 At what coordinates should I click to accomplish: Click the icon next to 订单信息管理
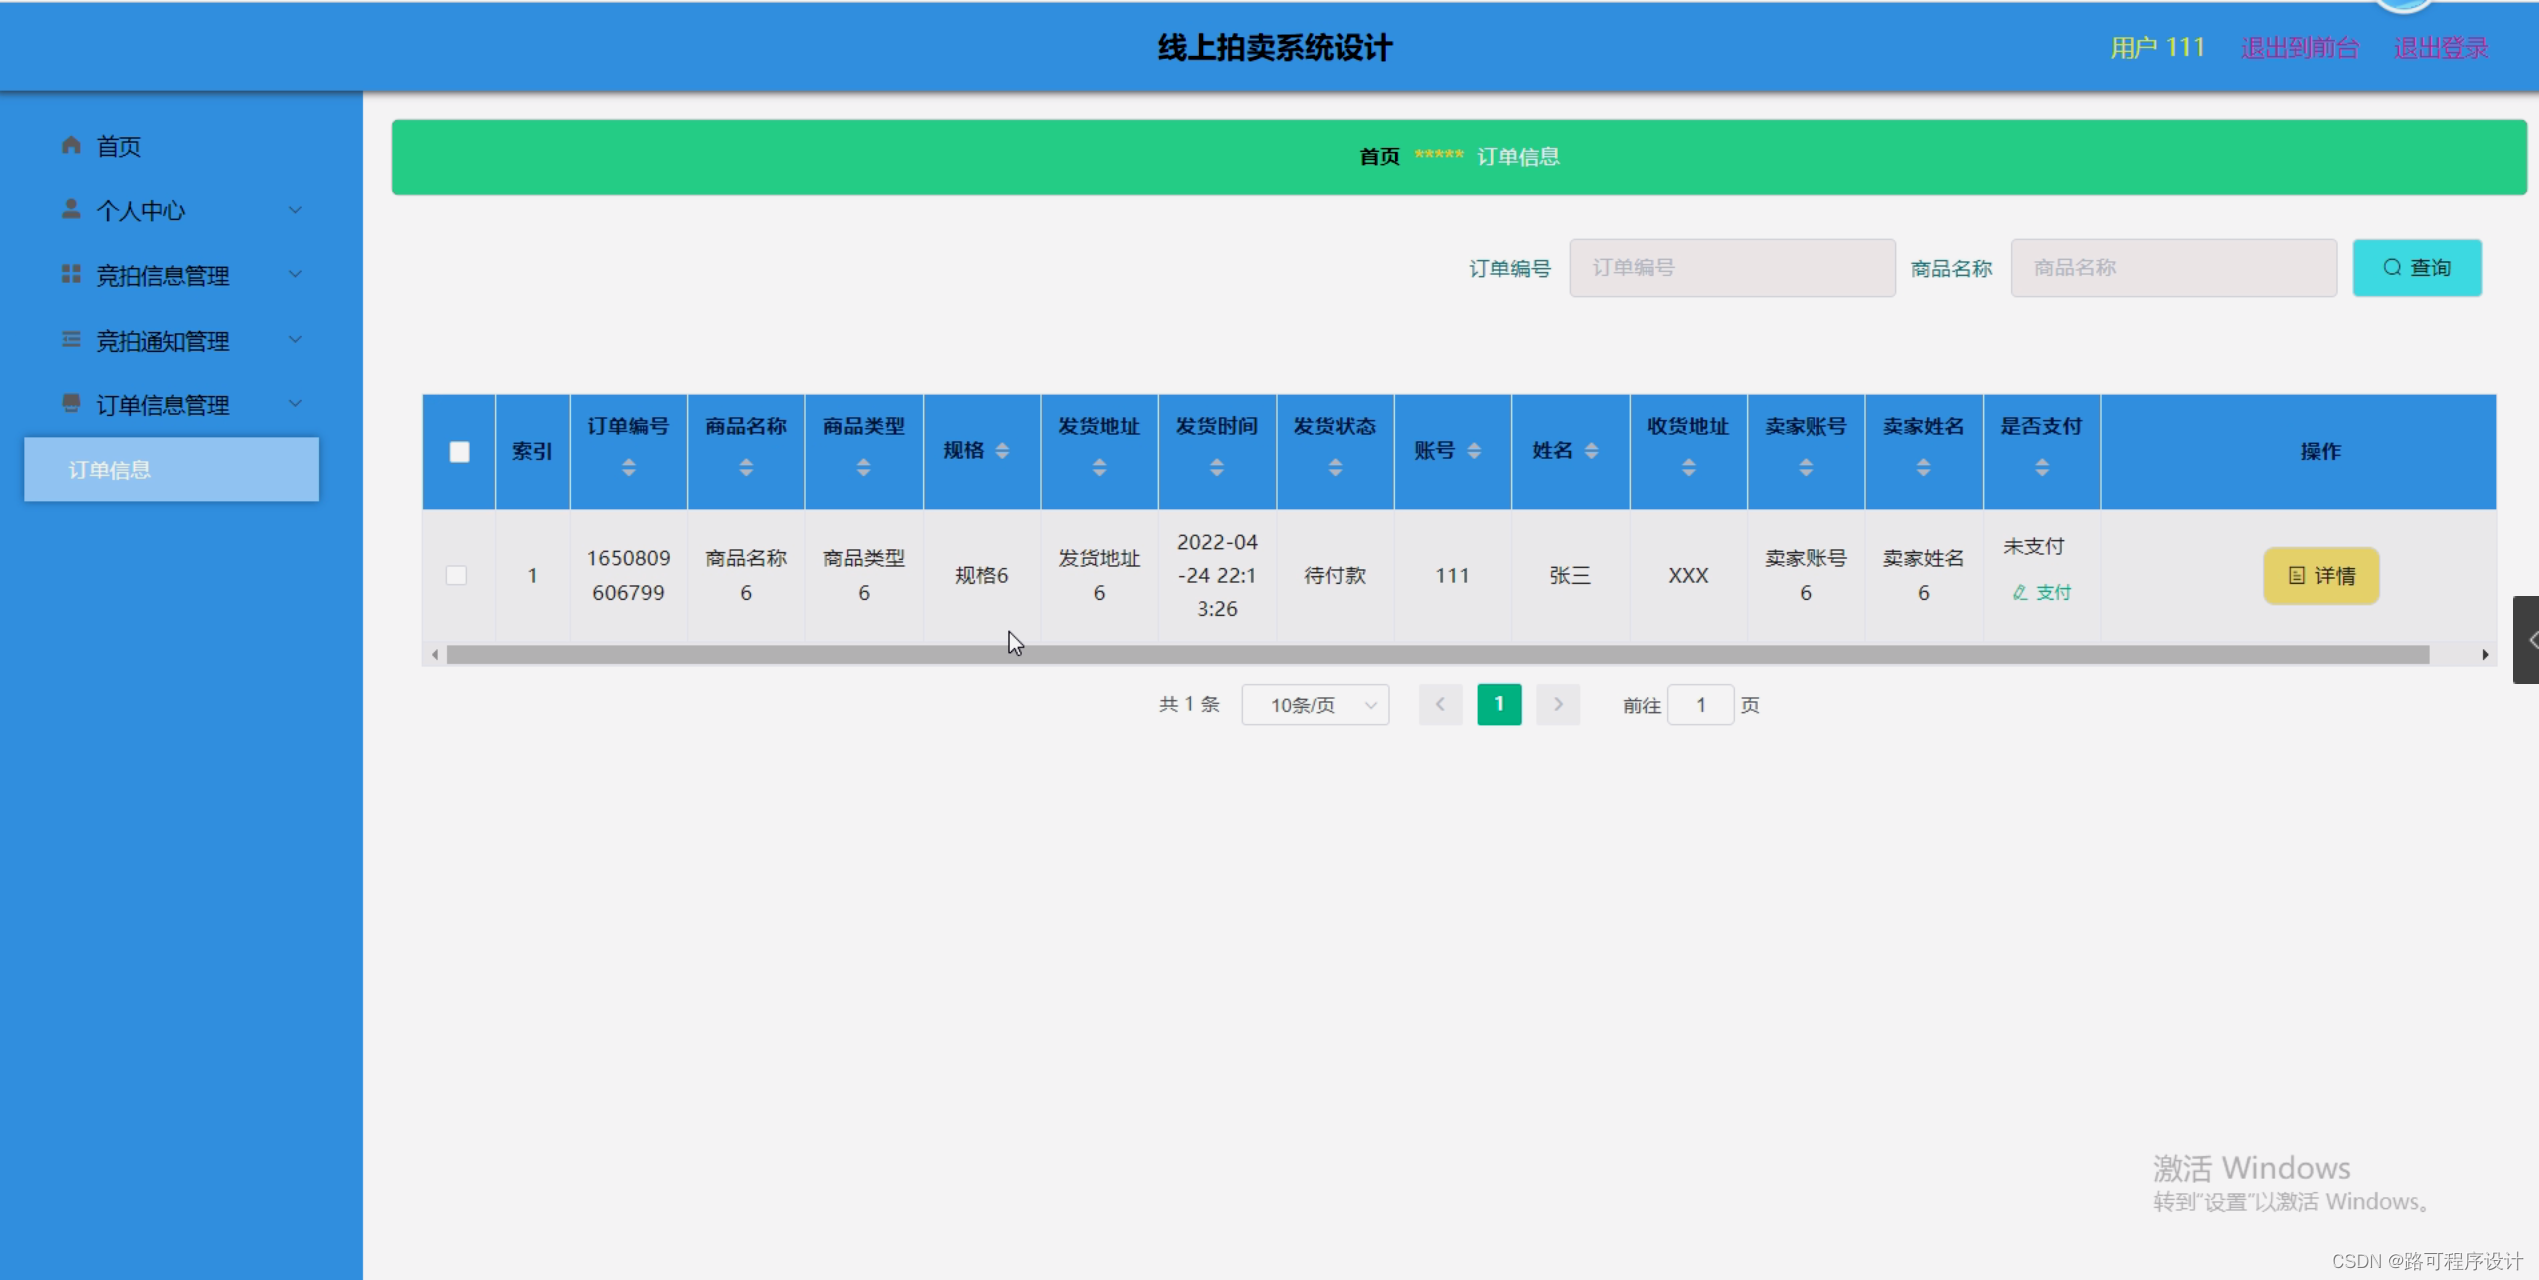click(70, 403)
